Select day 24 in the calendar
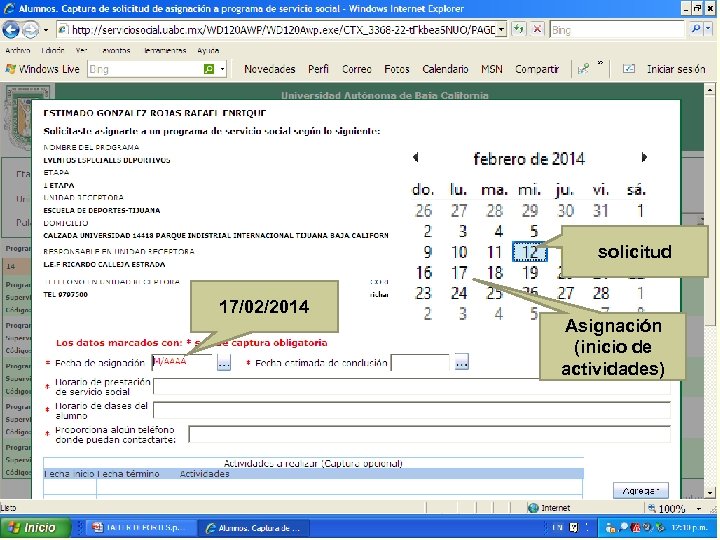The image size is (720, 540). (x=459, y=293)
